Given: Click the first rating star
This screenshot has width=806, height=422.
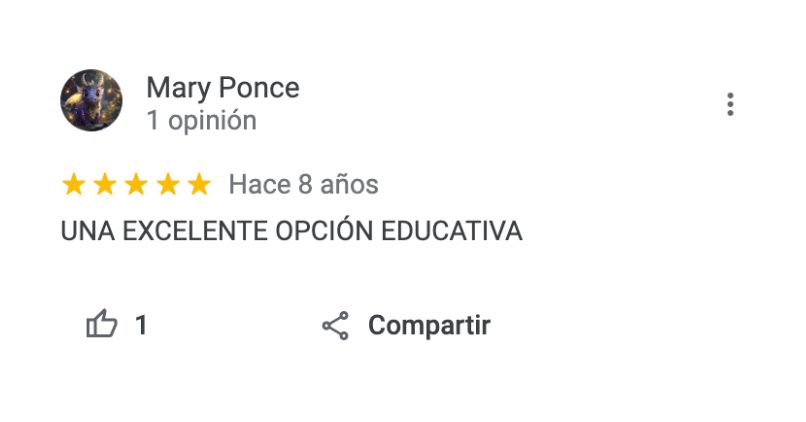Looking at the screenshot, I should (x=73, y=185).
